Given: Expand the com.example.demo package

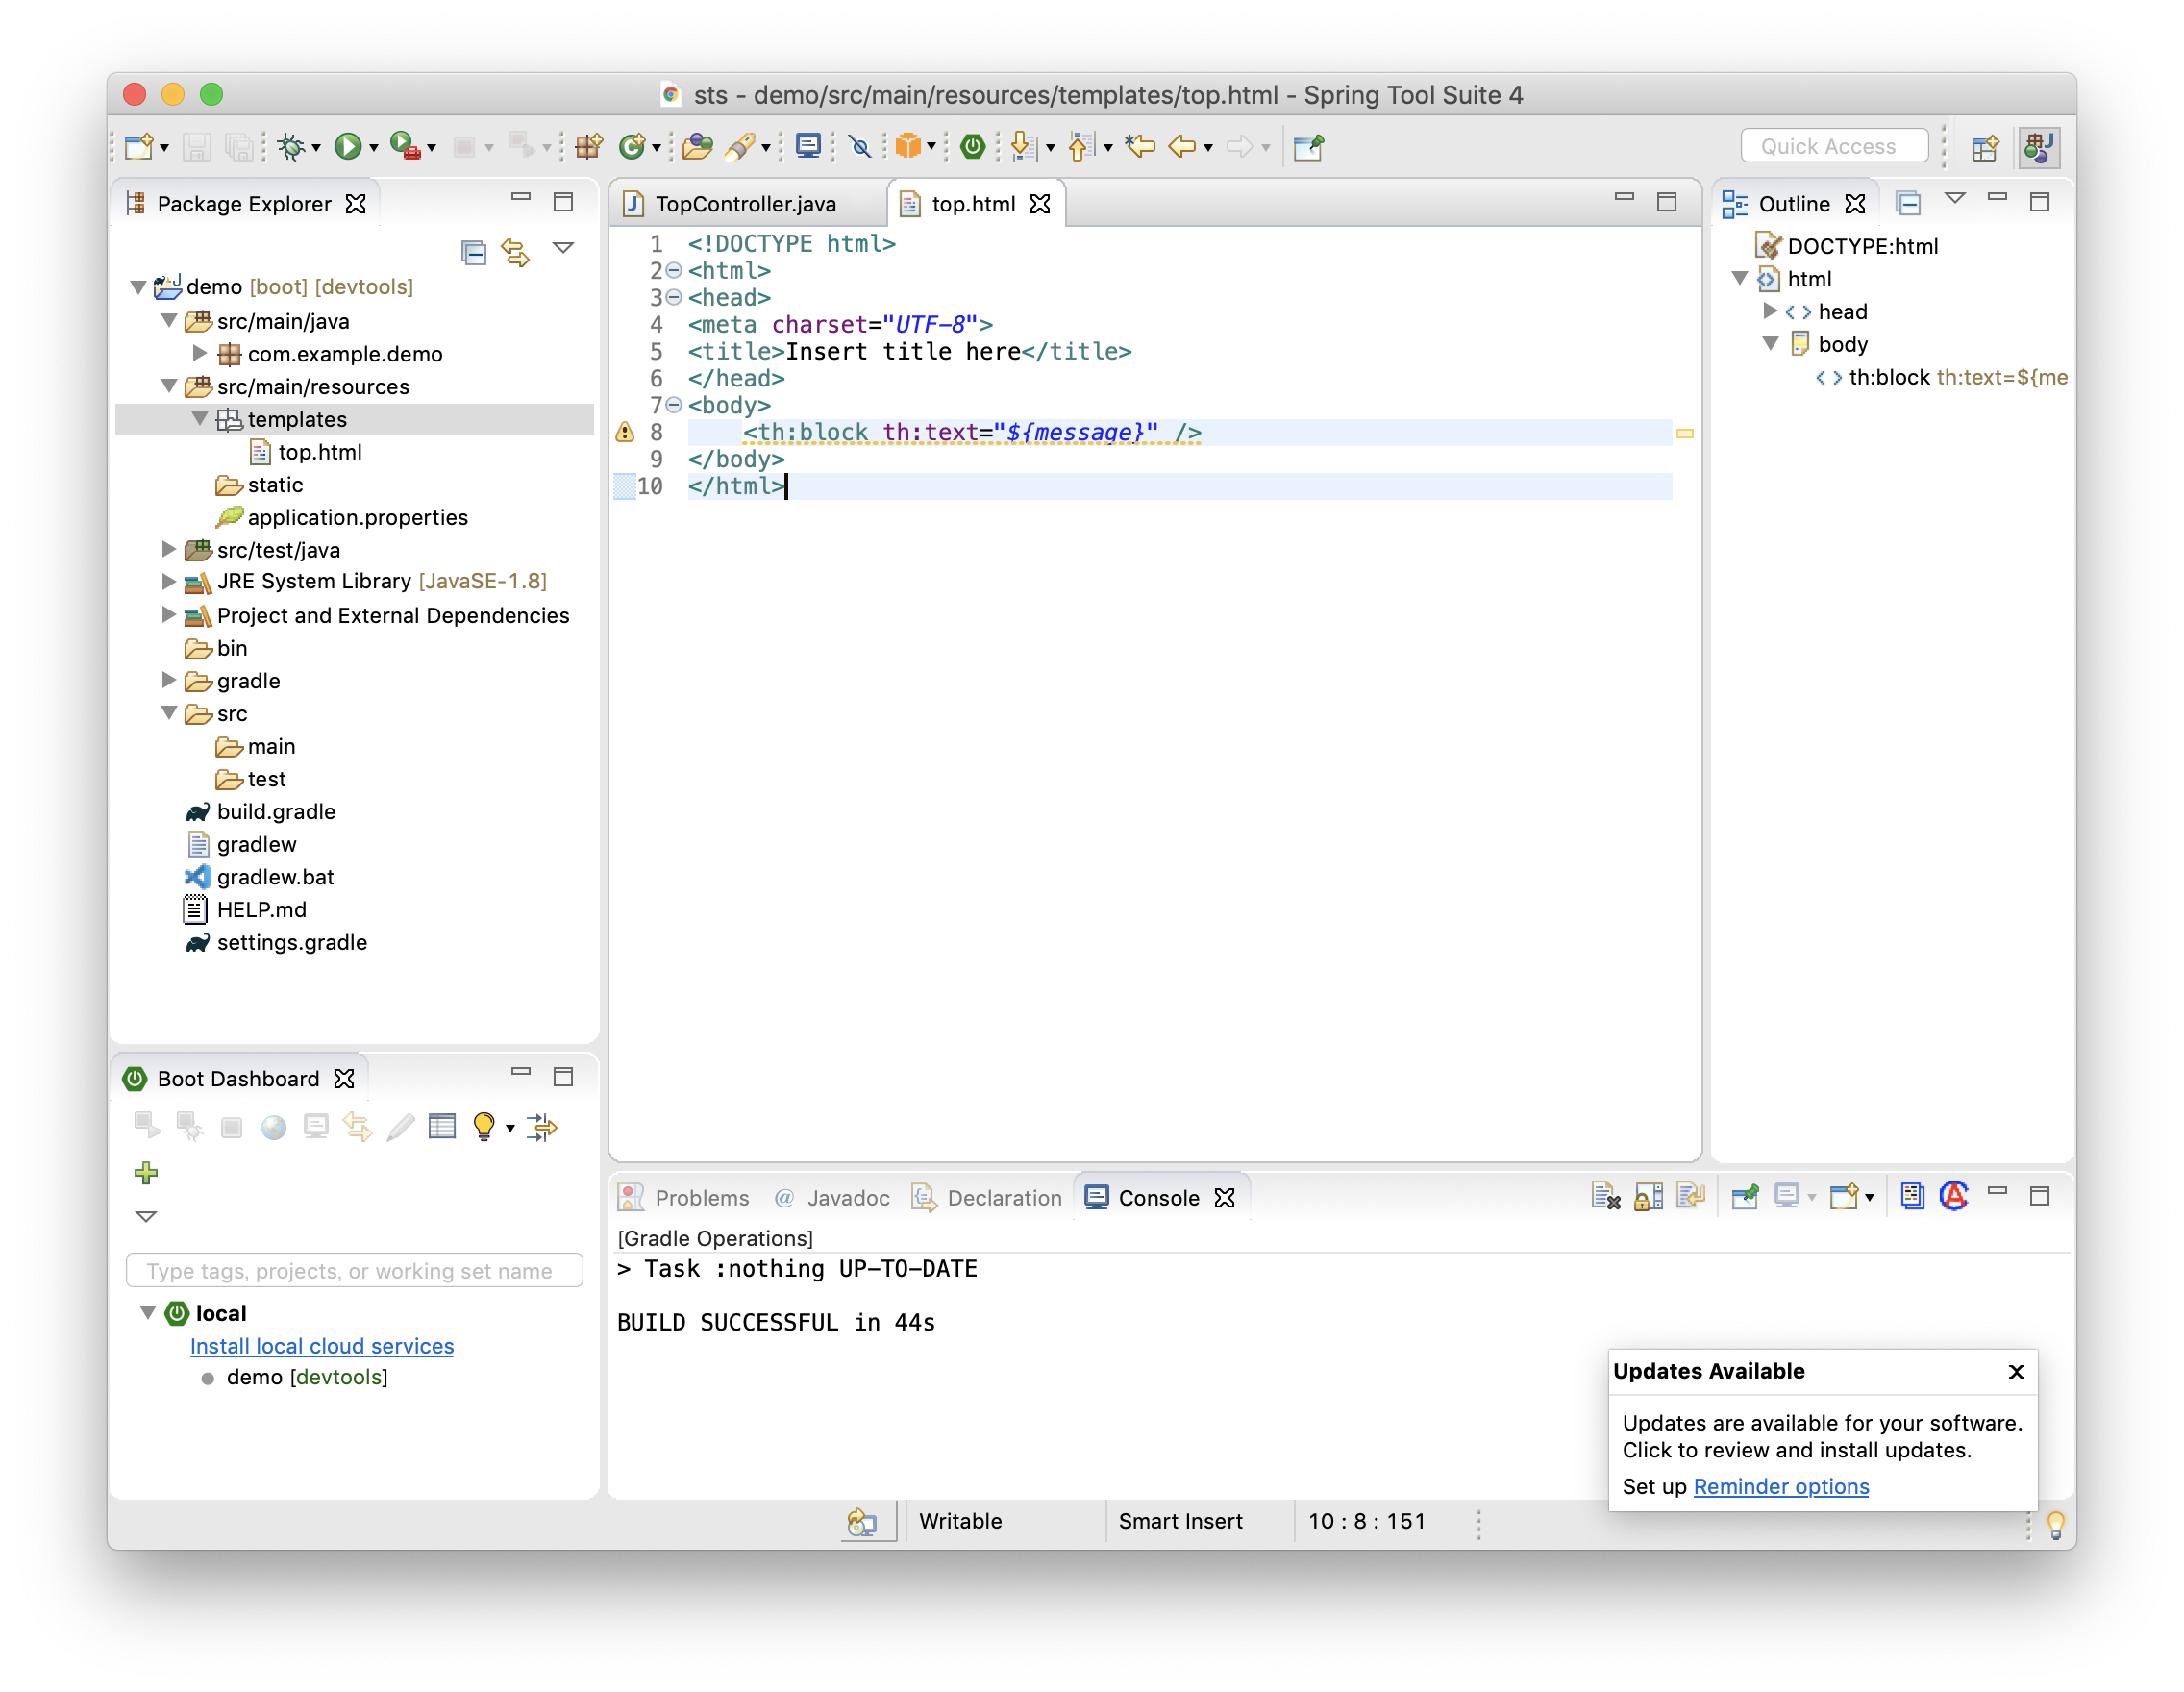Looking at the screenshot, I should [x=200, y=353].
